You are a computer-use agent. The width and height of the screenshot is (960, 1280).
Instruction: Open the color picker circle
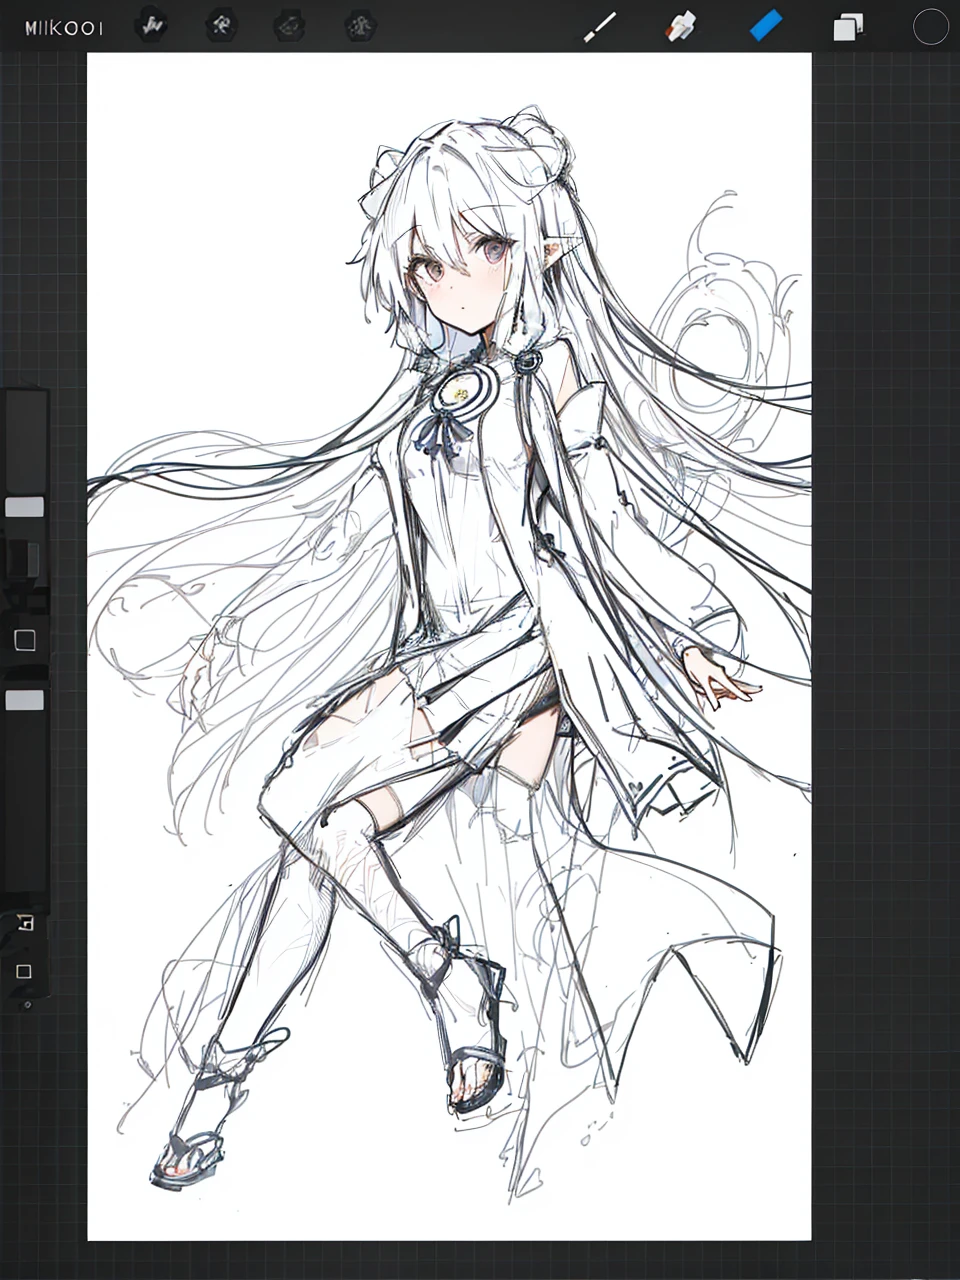(930, 27)
